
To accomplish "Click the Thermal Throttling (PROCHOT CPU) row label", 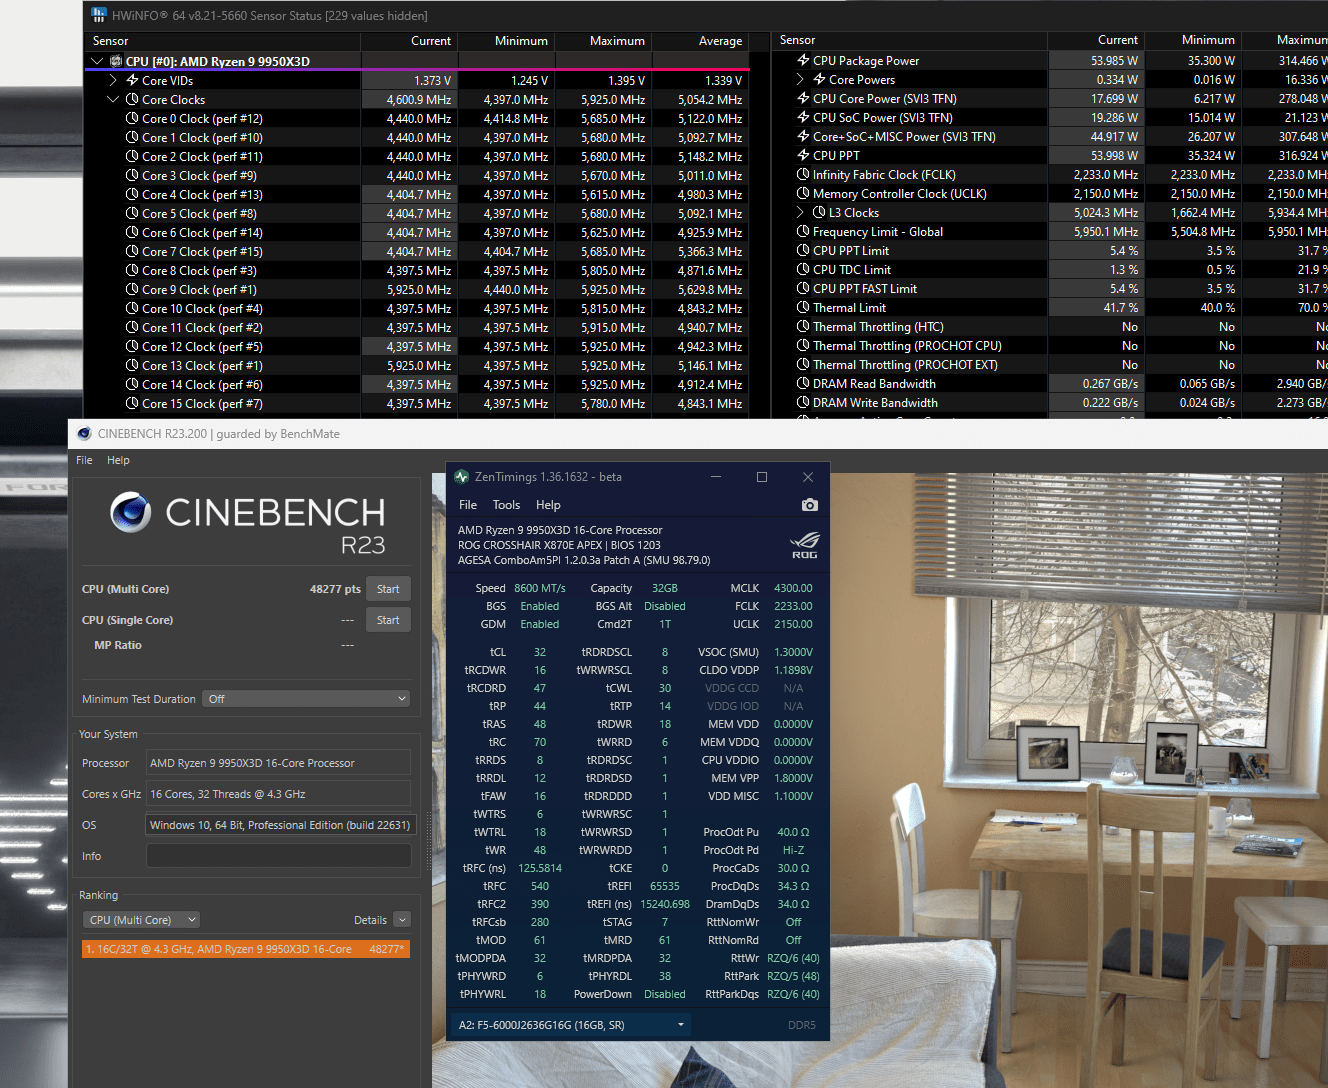I will pyautogui.click(x=907, y=345).
